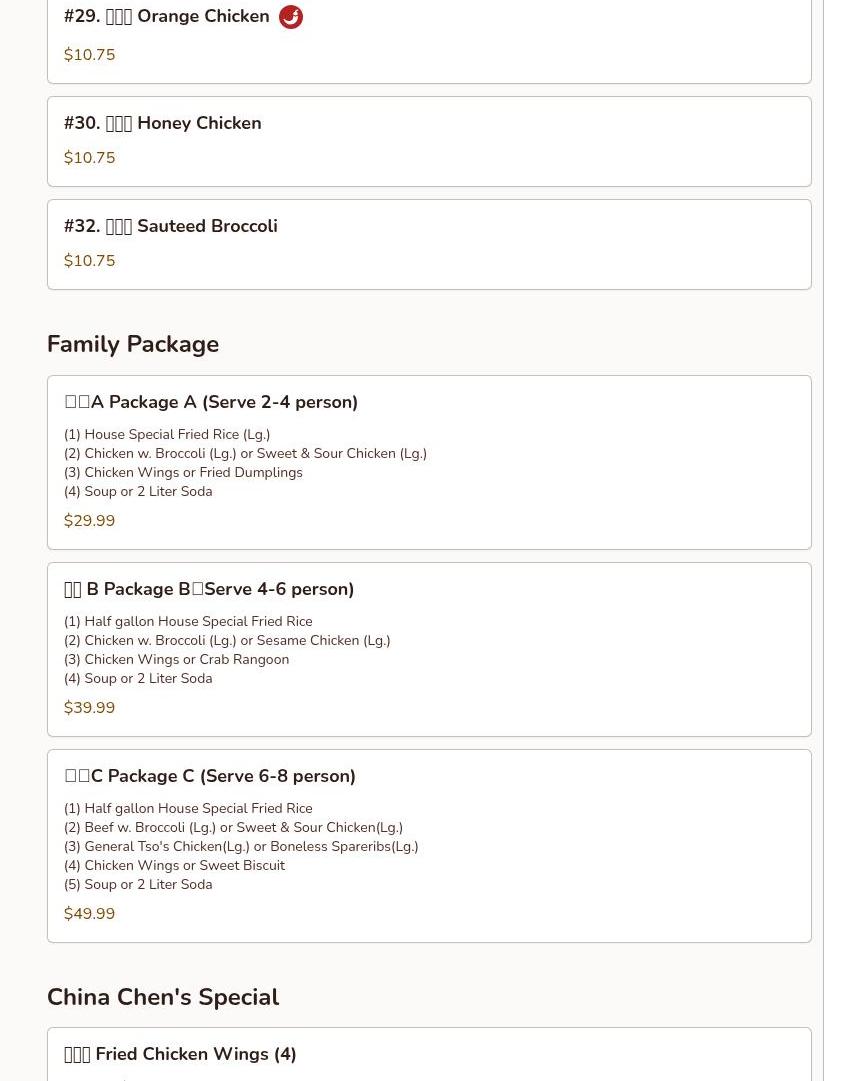
Task: Click the Chicken Wings or Sweet Biscuit line
Action: point(174,865)
